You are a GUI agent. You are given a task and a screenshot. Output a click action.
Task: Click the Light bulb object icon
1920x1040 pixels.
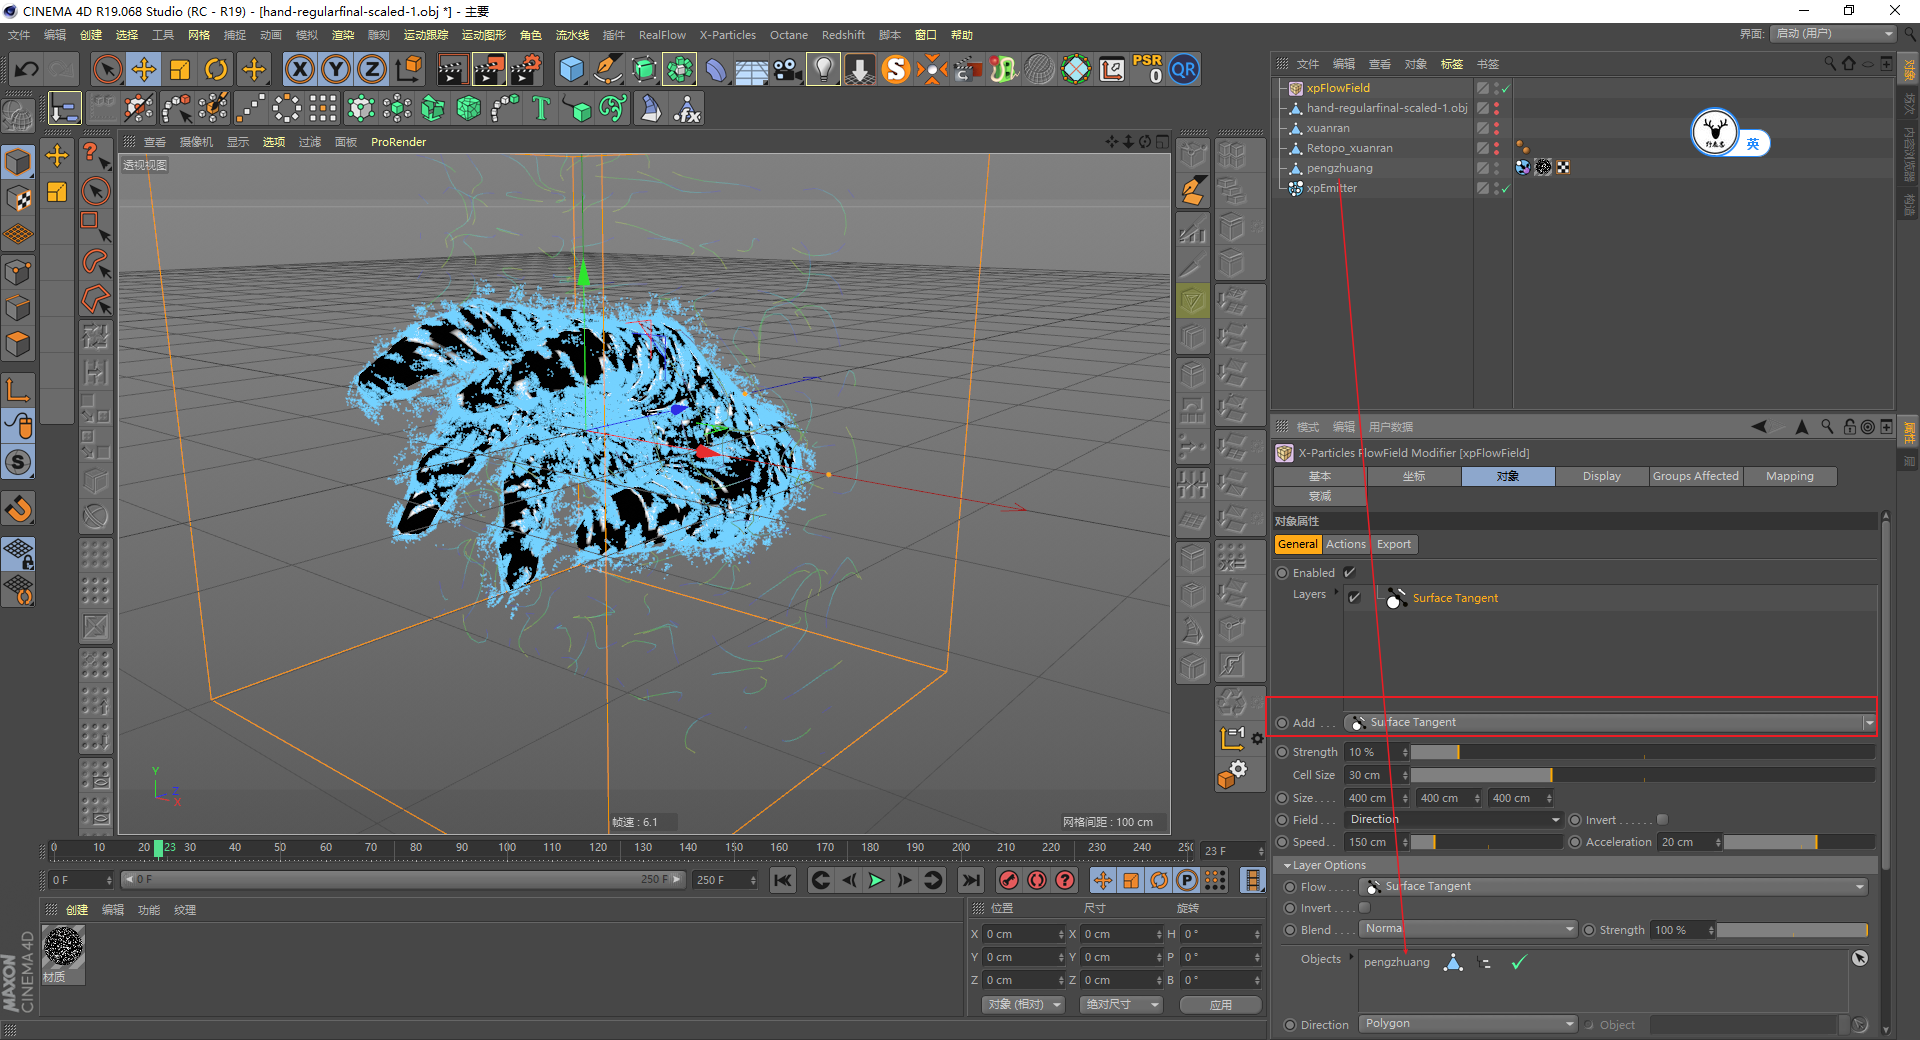tap(822, 69)
